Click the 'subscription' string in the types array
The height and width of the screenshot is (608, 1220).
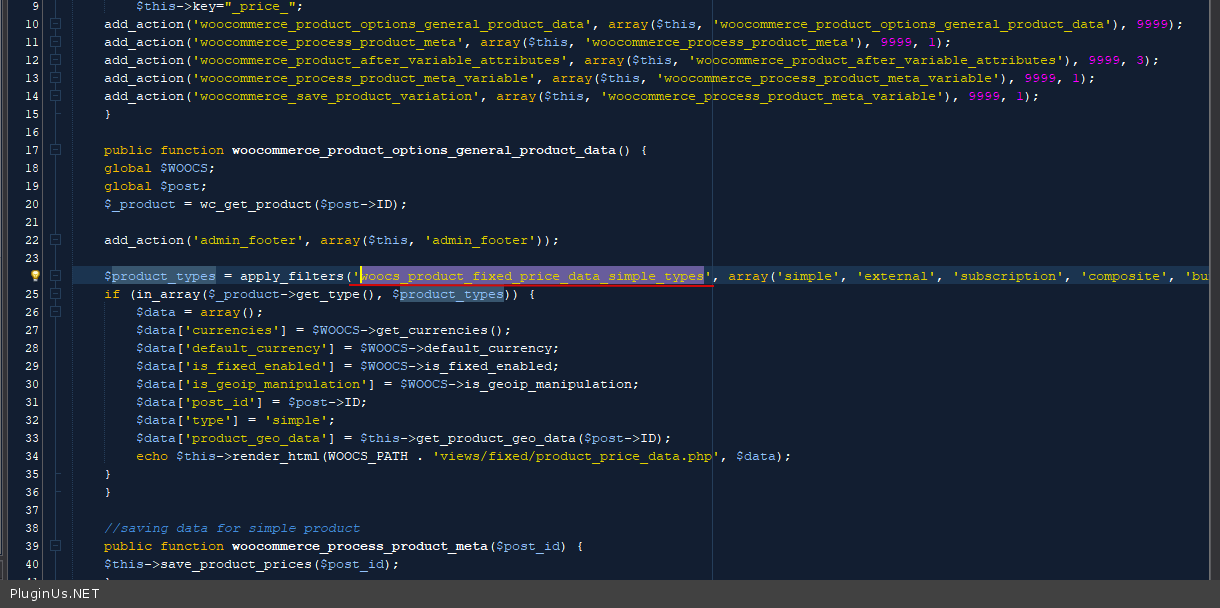(1008, 276)
